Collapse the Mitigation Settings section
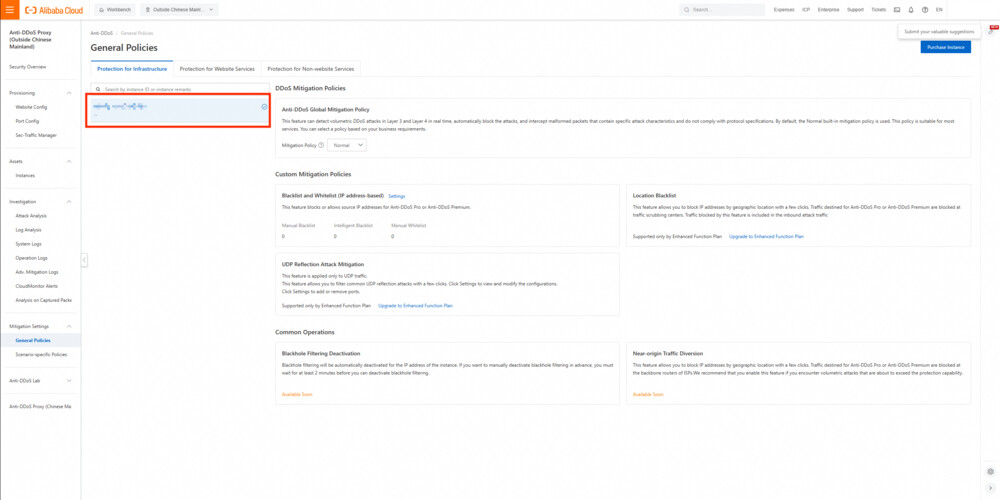 pos(69,327)
